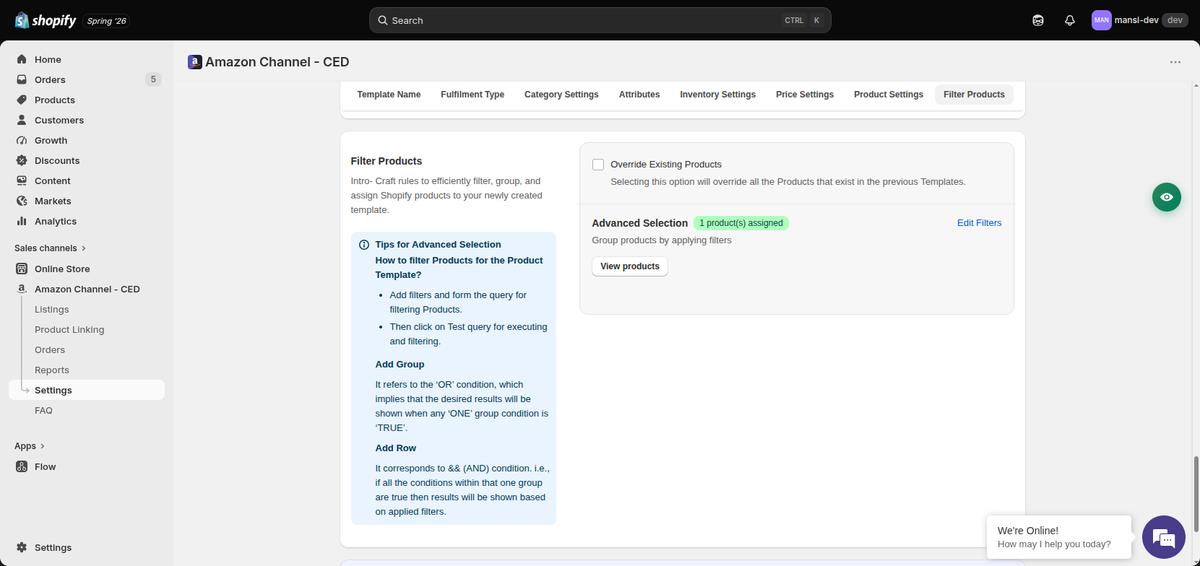
Task: Open Listings under Amazon Channel
Action: 52,309
